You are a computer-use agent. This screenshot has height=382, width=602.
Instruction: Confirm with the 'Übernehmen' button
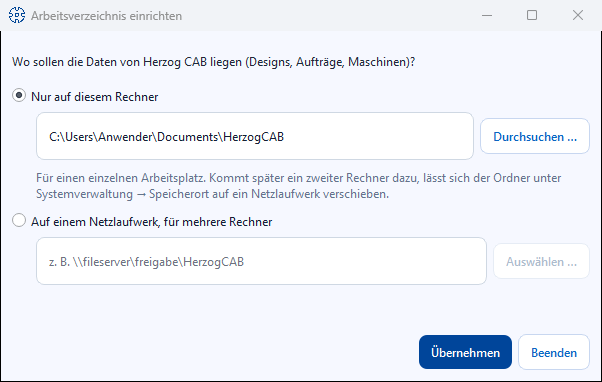[x=465, y=352]
